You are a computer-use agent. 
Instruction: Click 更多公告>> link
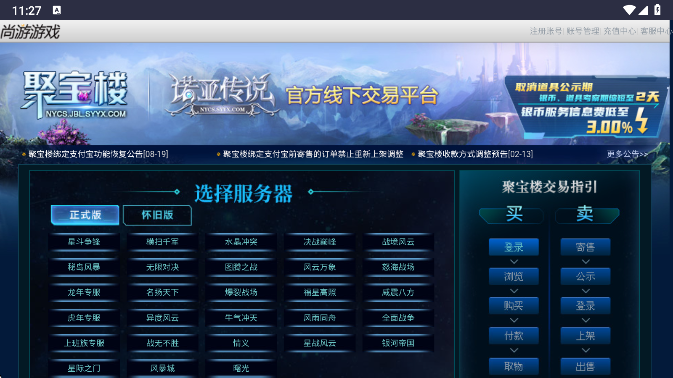627,154
